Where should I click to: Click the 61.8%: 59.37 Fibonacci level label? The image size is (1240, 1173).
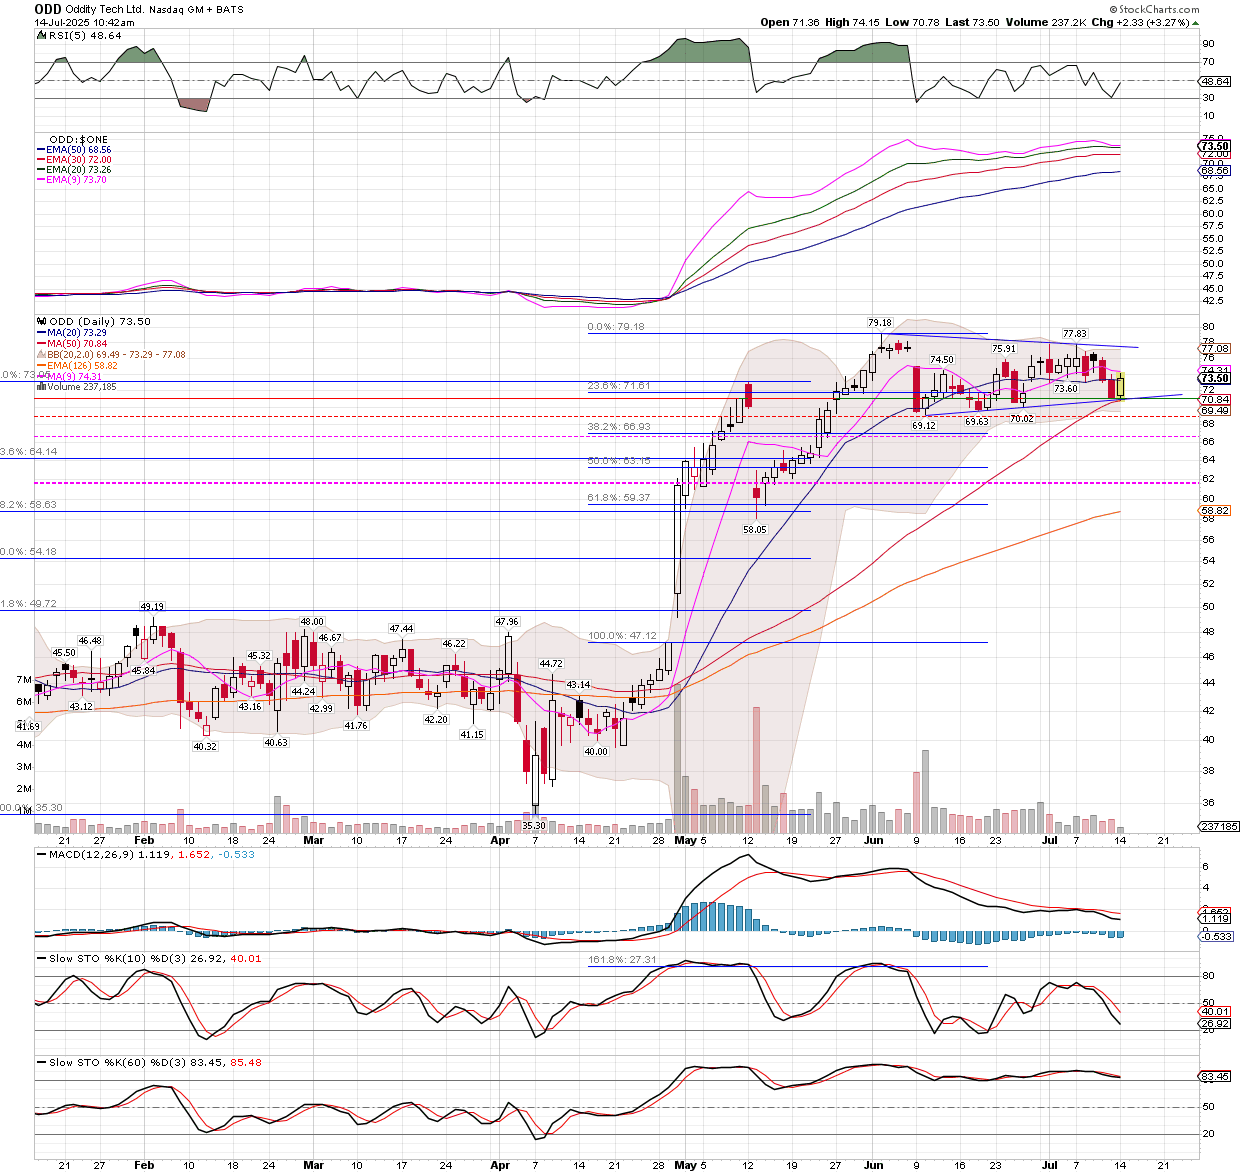[x=619, y=497]
